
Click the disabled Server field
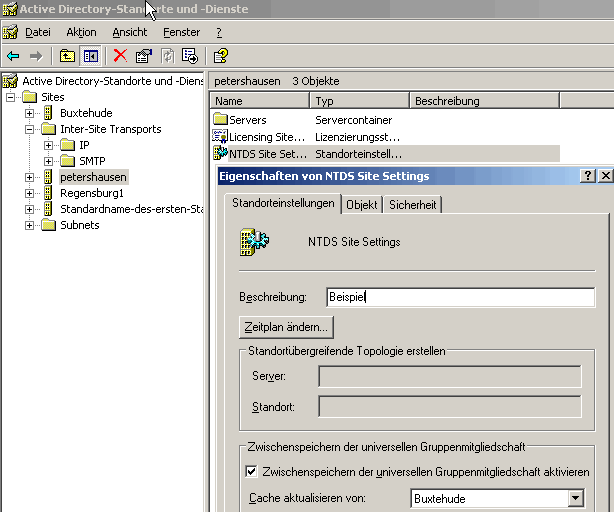[450, 376]
